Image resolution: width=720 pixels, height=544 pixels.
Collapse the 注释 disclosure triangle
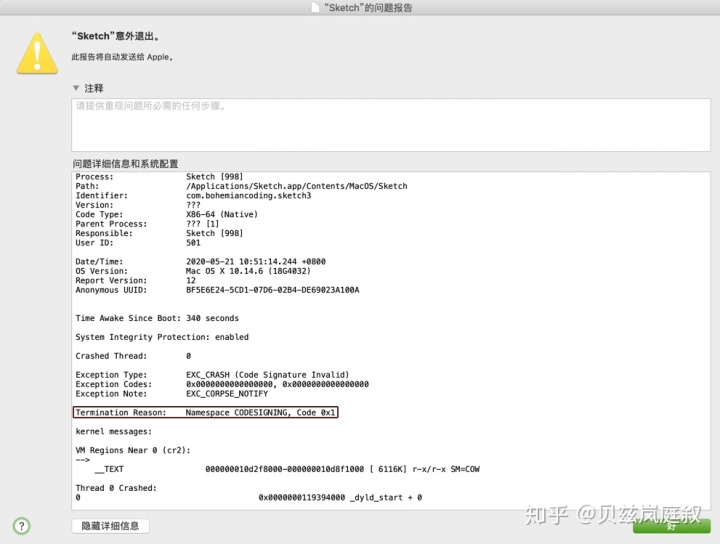[76, 88]
